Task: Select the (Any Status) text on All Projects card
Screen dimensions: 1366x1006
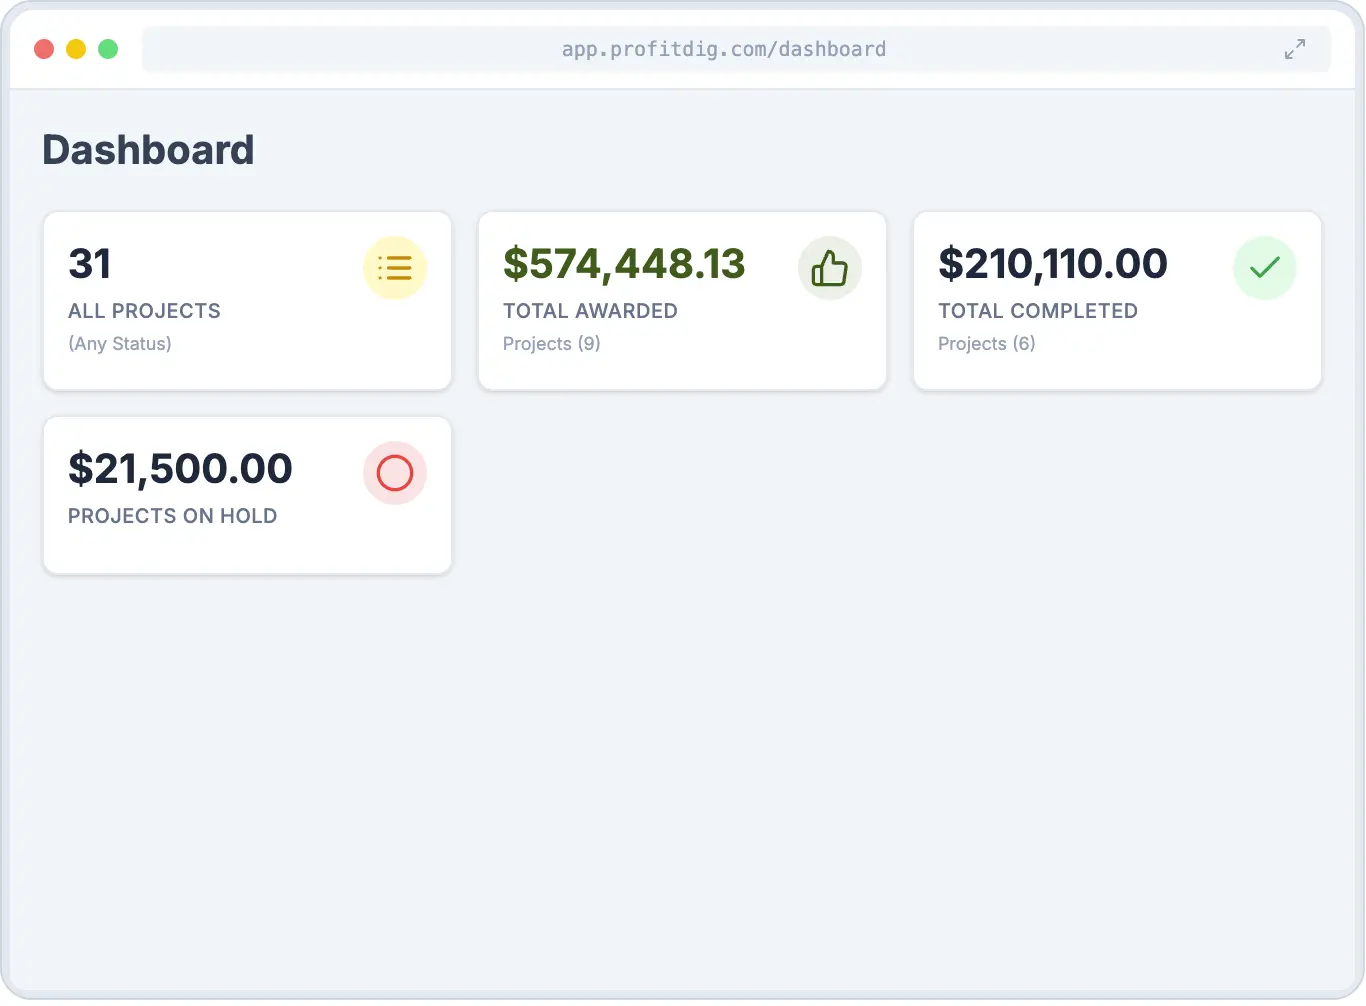Action: click(120, 343)
